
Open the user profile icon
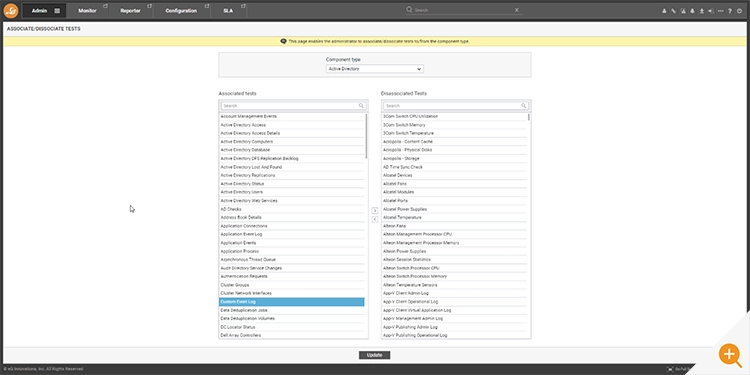(x=664, y=11)
